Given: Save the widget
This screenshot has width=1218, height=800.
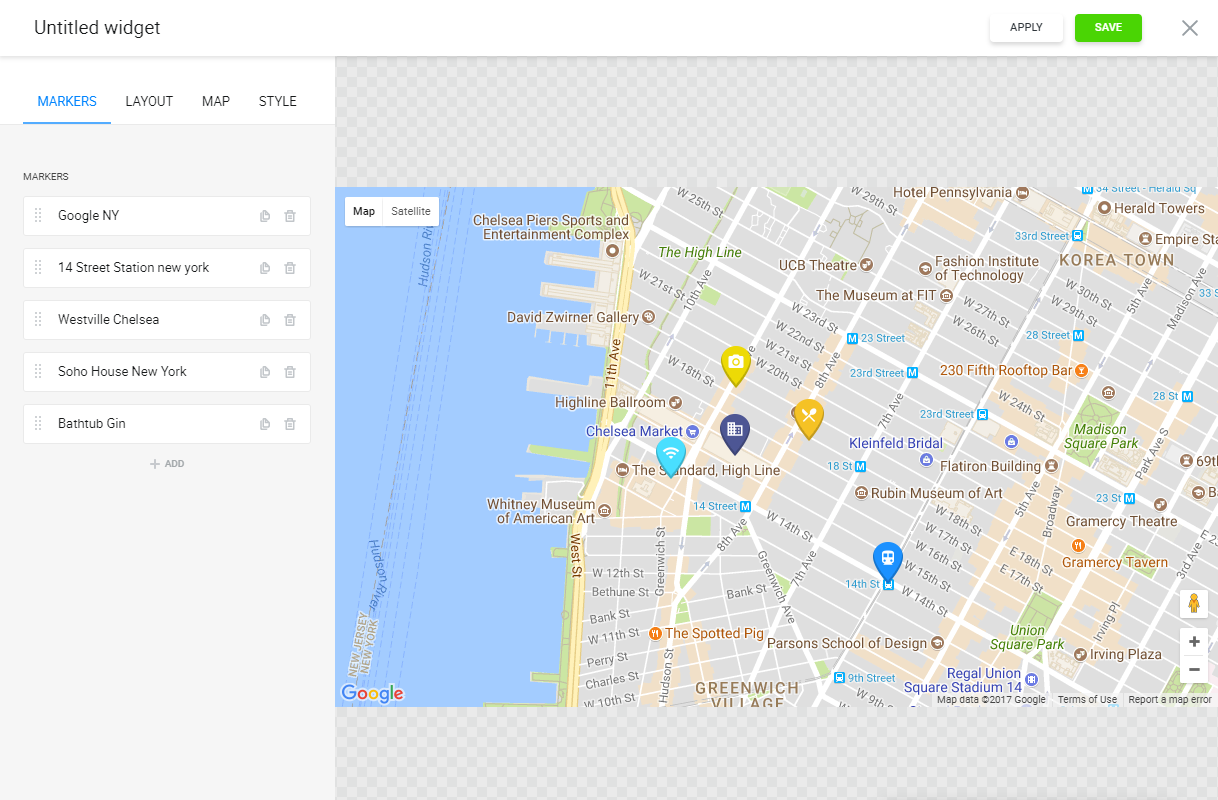Looking at the screenshot, I should pos(1108,28).
